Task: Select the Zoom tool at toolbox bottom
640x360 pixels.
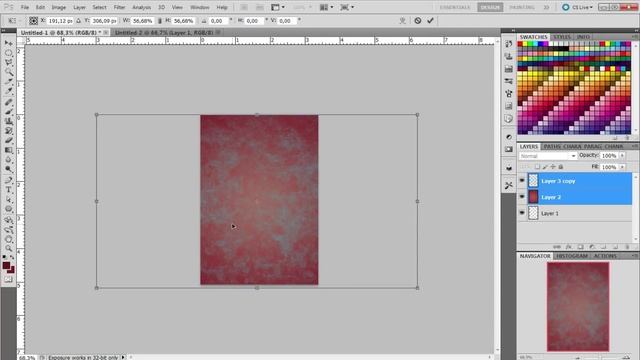Action: (x=9, y=249)
